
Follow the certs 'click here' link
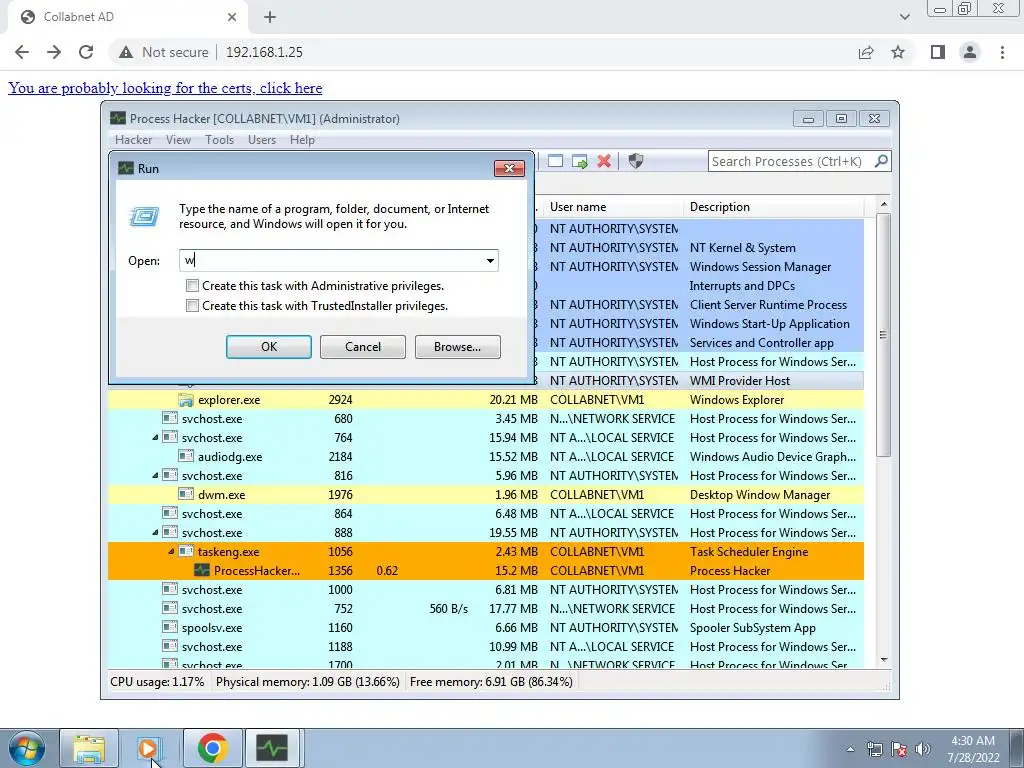point(165,88)
